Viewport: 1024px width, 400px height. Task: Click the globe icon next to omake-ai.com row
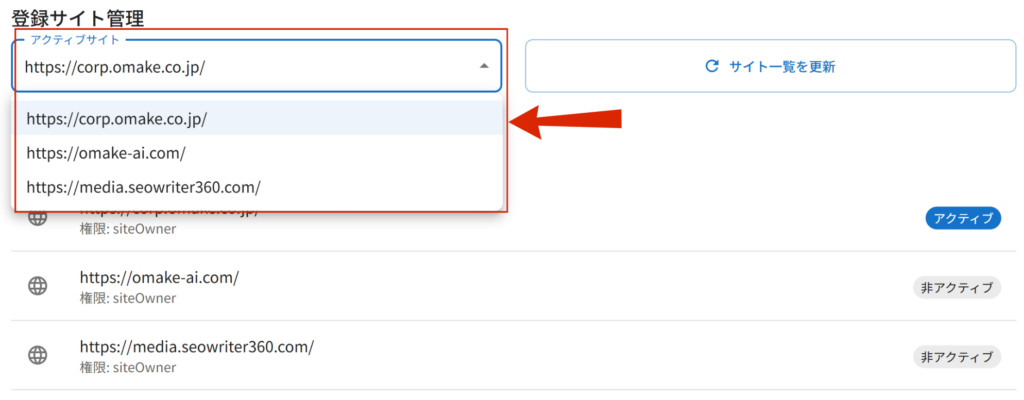coord(38,286)
